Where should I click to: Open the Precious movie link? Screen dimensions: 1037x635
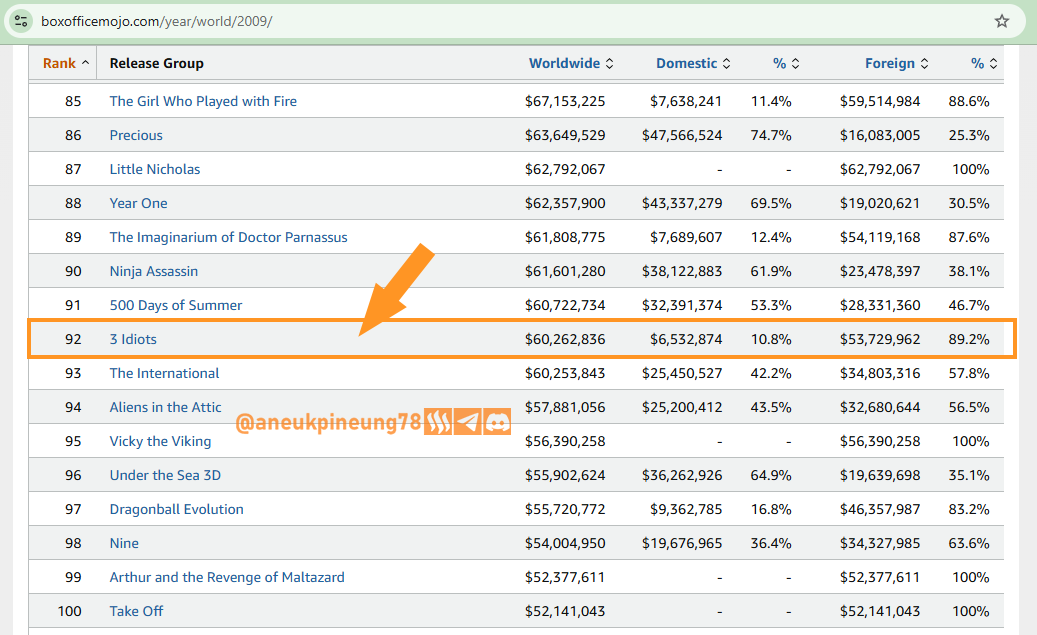(136, 135)
